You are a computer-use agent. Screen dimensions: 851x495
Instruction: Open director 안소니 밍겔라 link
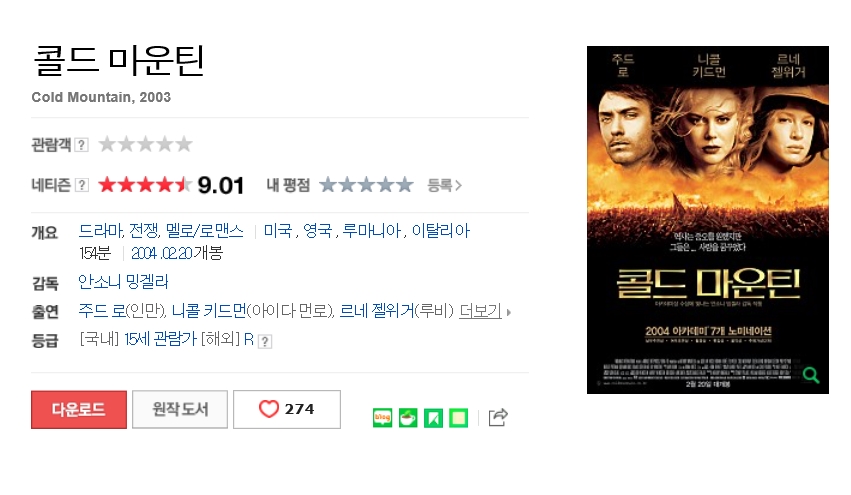click(123, 282)
